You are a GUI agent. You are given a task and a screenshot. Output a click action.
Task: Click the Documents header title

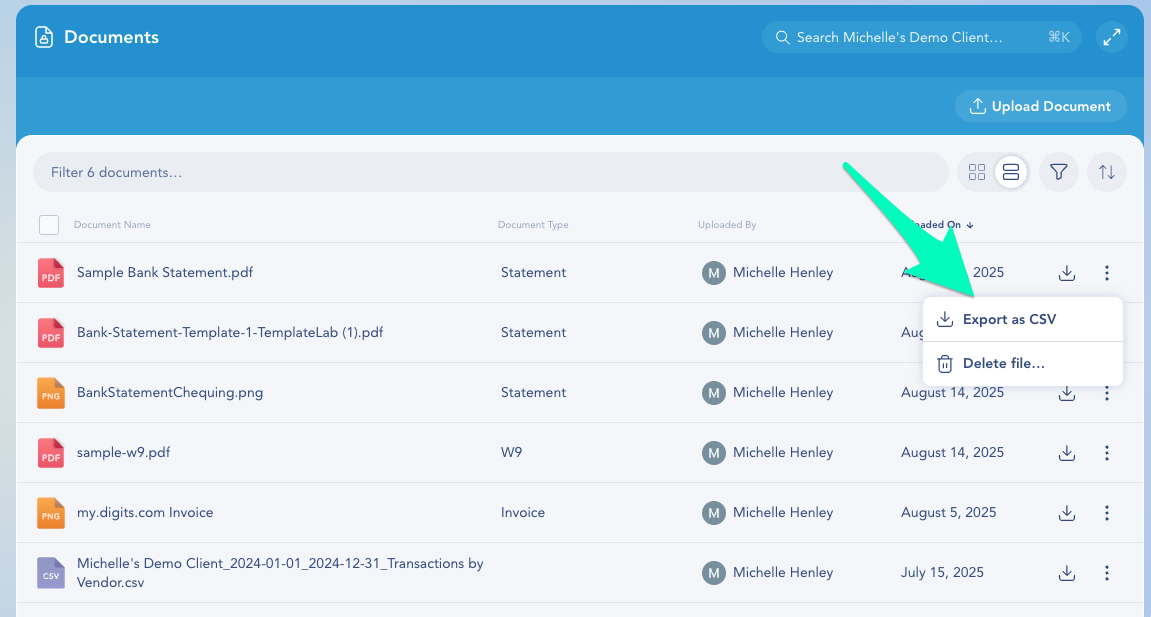tap(112, 37)
